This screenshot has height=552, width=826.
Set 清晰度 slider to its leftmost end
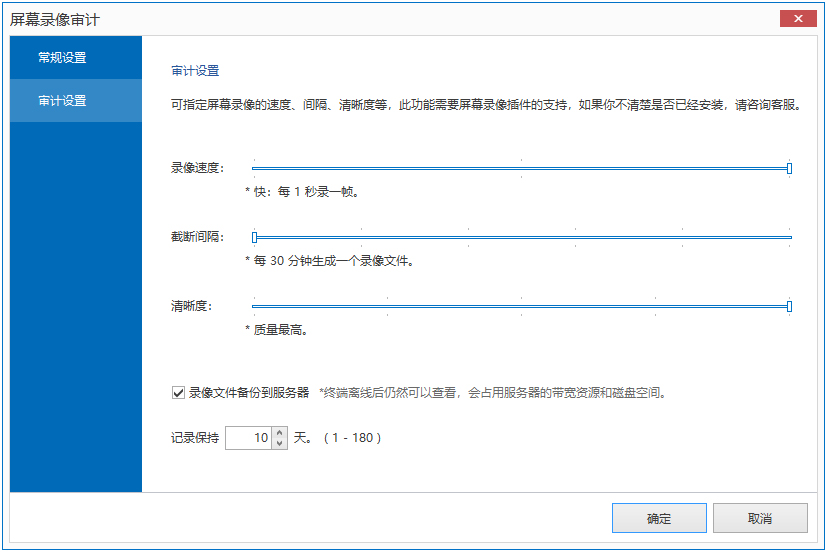255,306
